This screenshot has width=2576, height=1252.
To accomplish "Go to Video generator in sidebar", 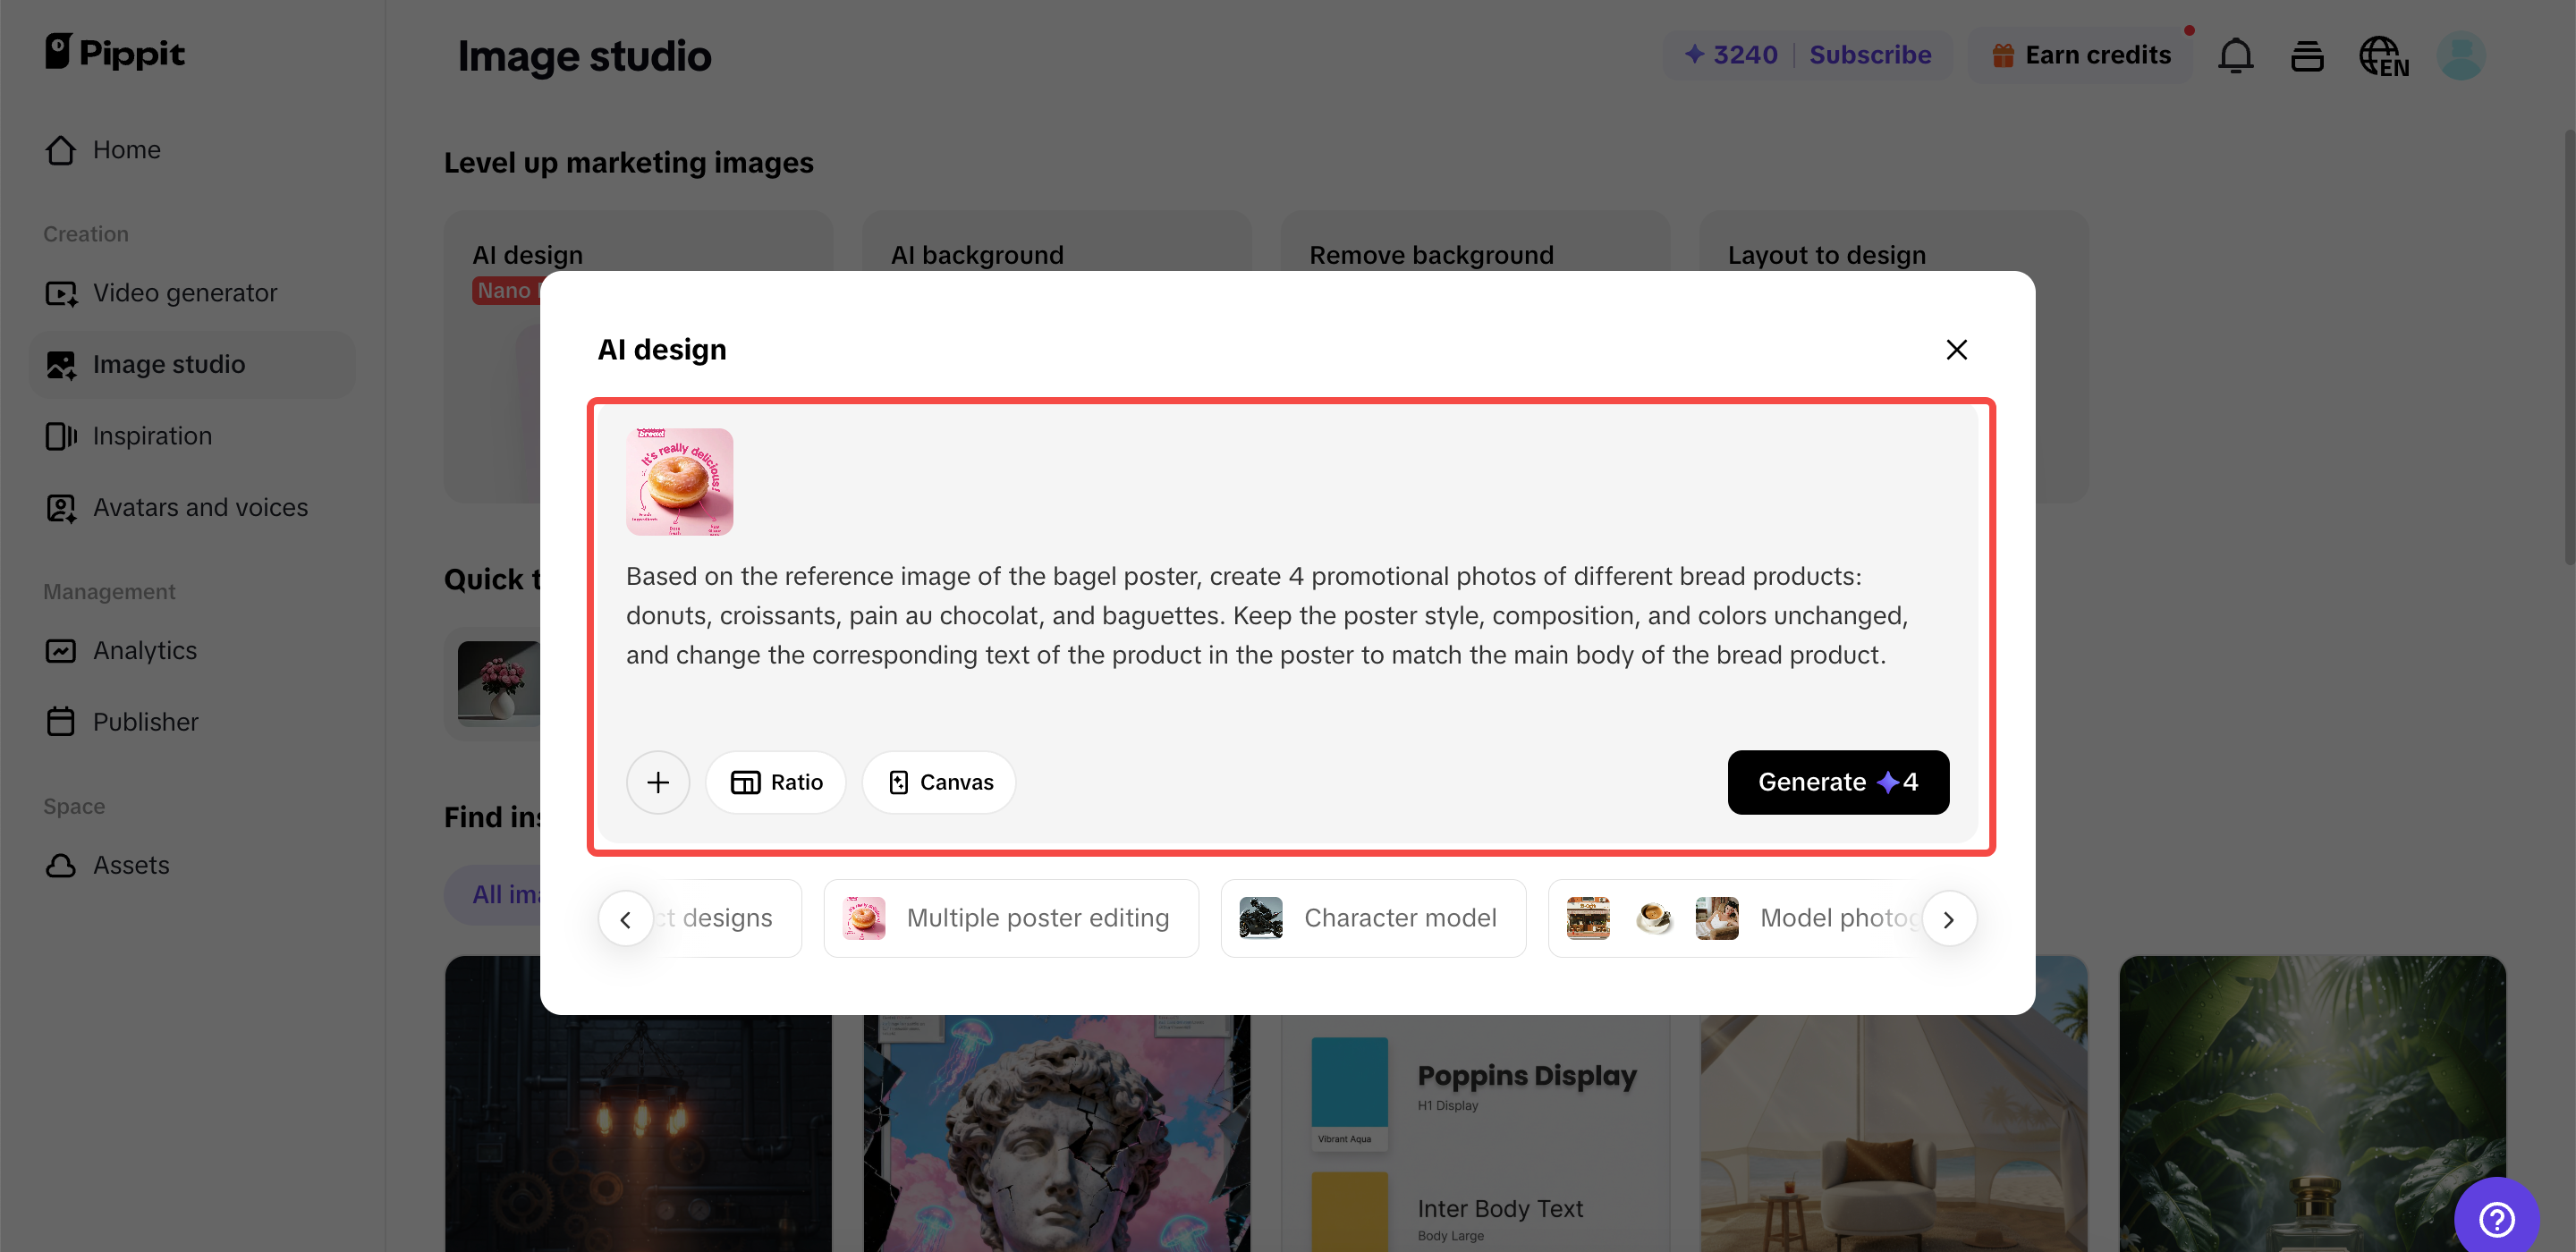I will coord(185,293).
